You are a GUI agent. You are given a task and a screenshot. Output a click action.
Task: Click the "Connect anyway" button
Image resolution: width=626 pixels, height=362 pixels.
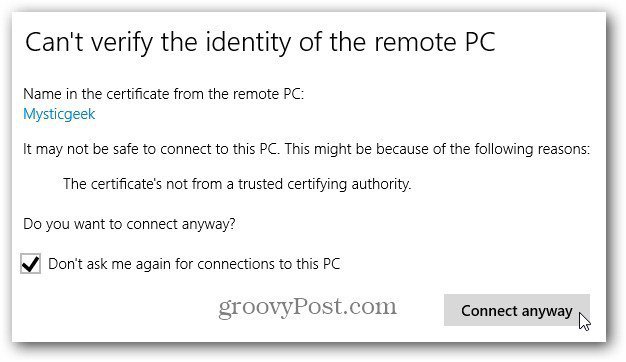517,311
